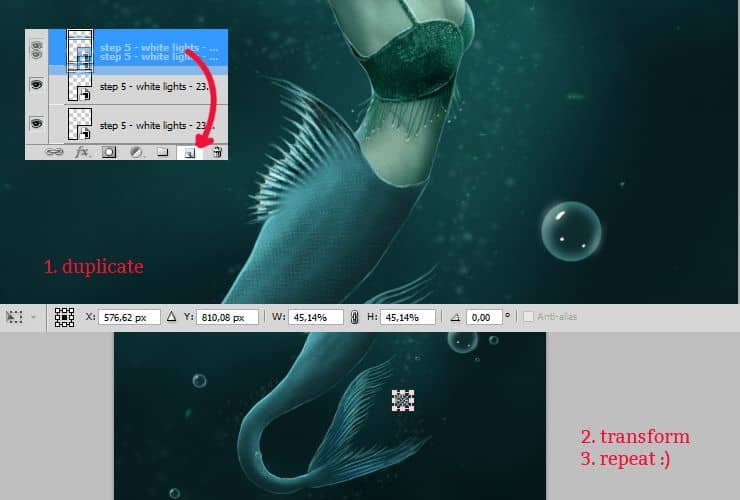Enable the Anti-alias checkbox
The width and height of the screenshot is (740, 500).
(529, 317)
